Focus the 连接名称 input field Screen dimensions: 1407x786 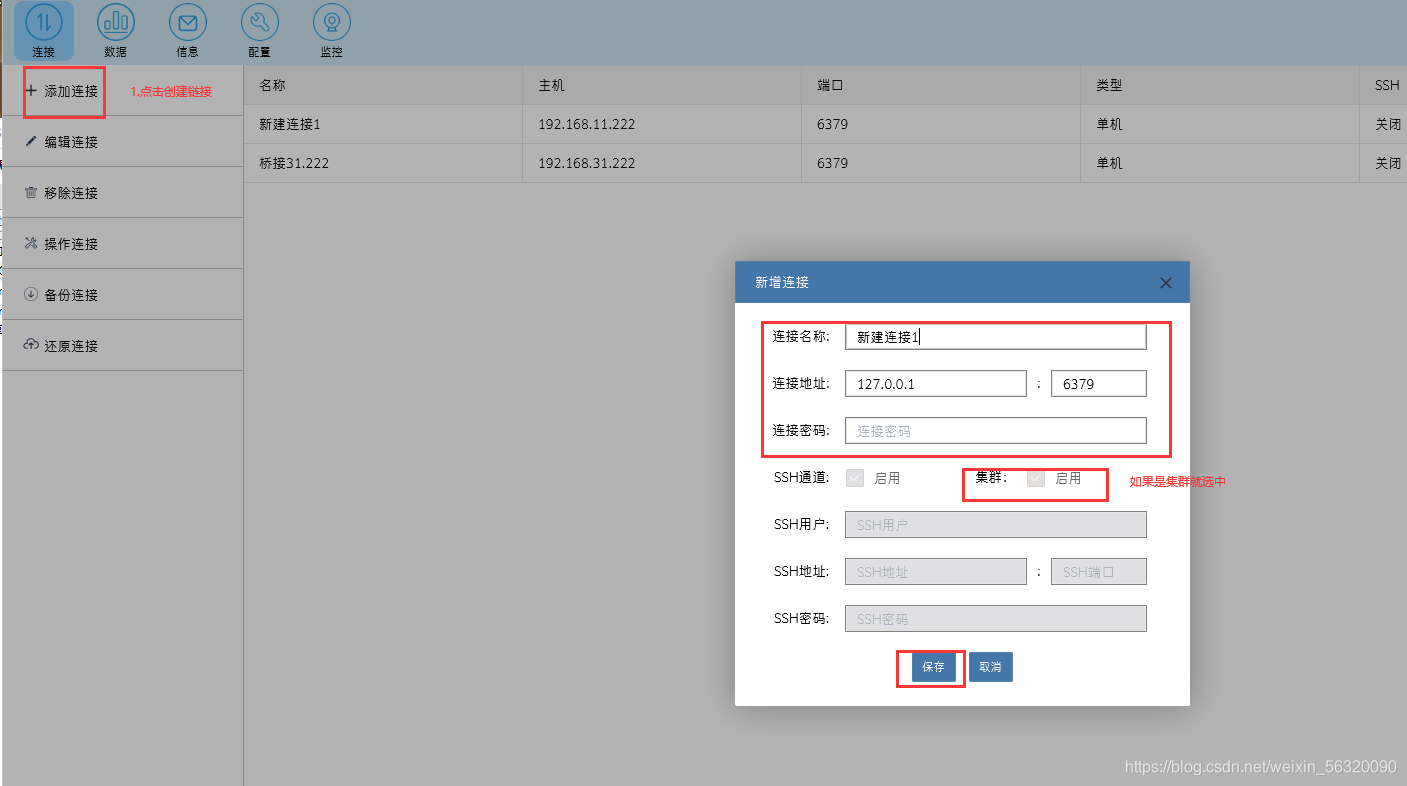tap(995, 337)
